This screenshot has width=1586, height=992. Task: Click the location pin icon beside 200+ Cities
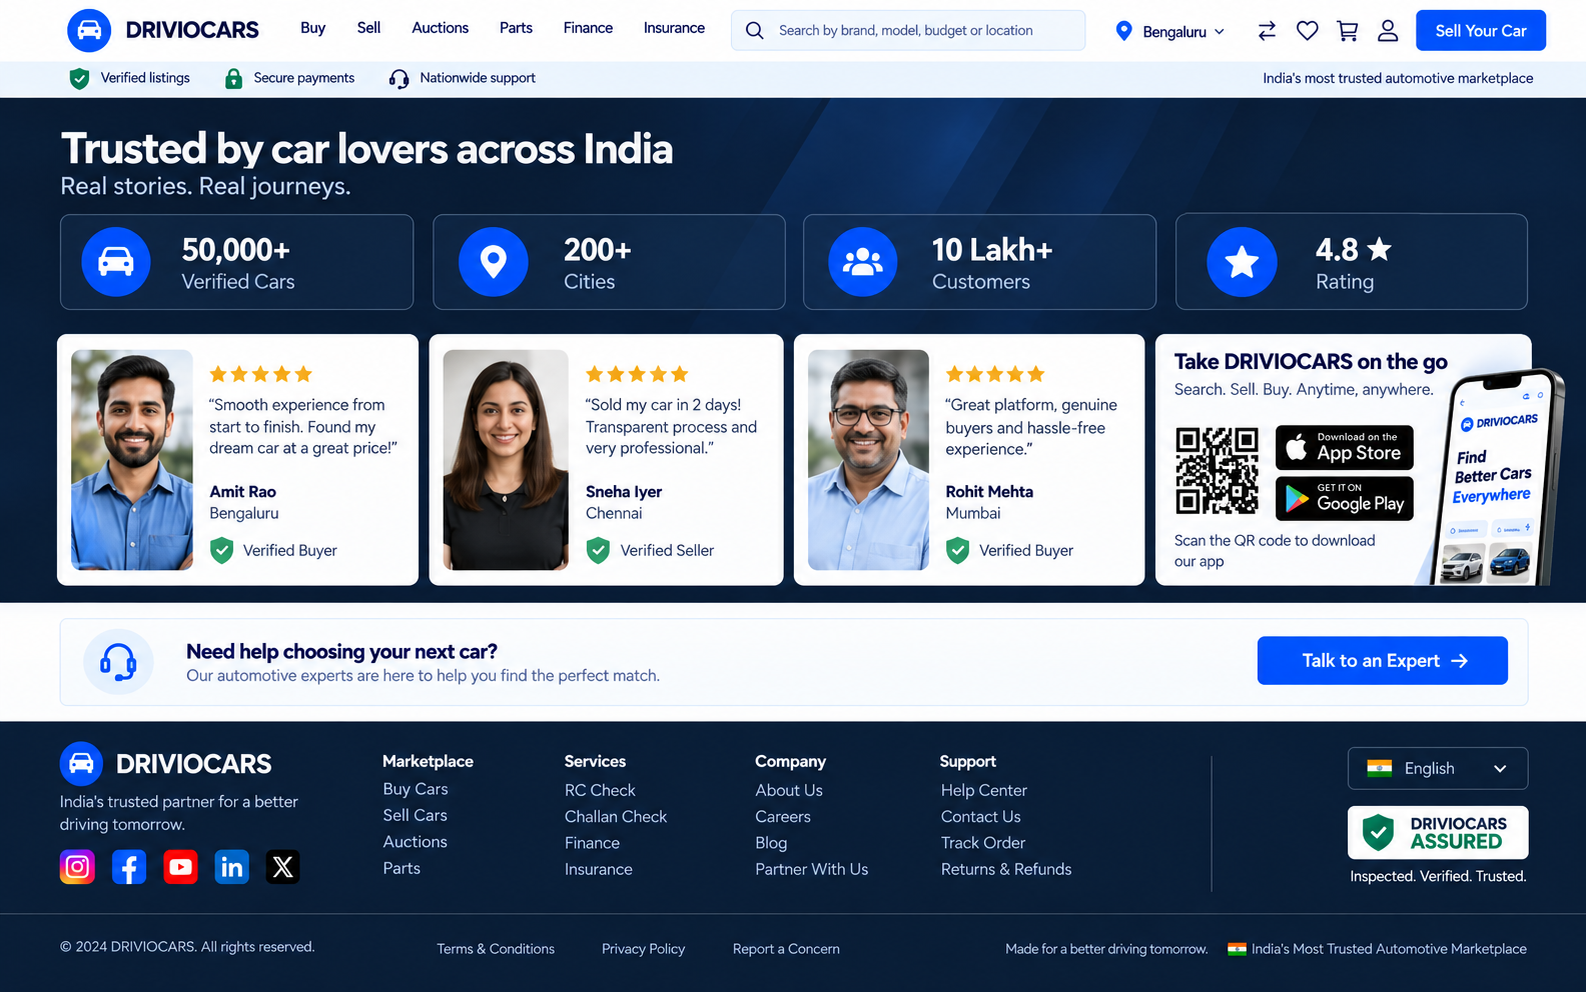coord(493,262)
